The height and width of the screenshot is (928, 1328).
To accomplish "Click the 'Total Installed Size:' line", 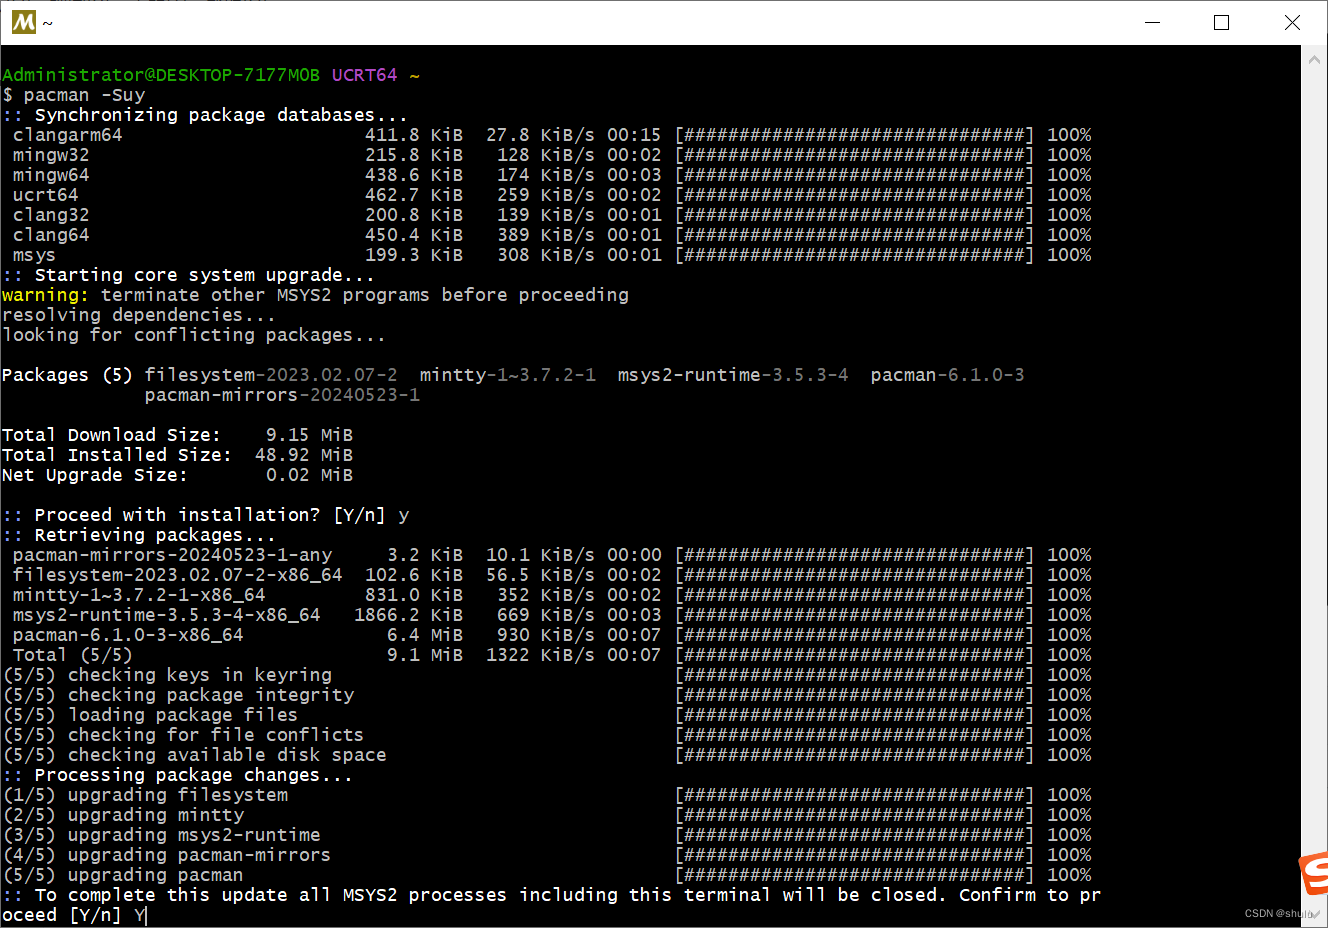I will [x=178, y=455].
